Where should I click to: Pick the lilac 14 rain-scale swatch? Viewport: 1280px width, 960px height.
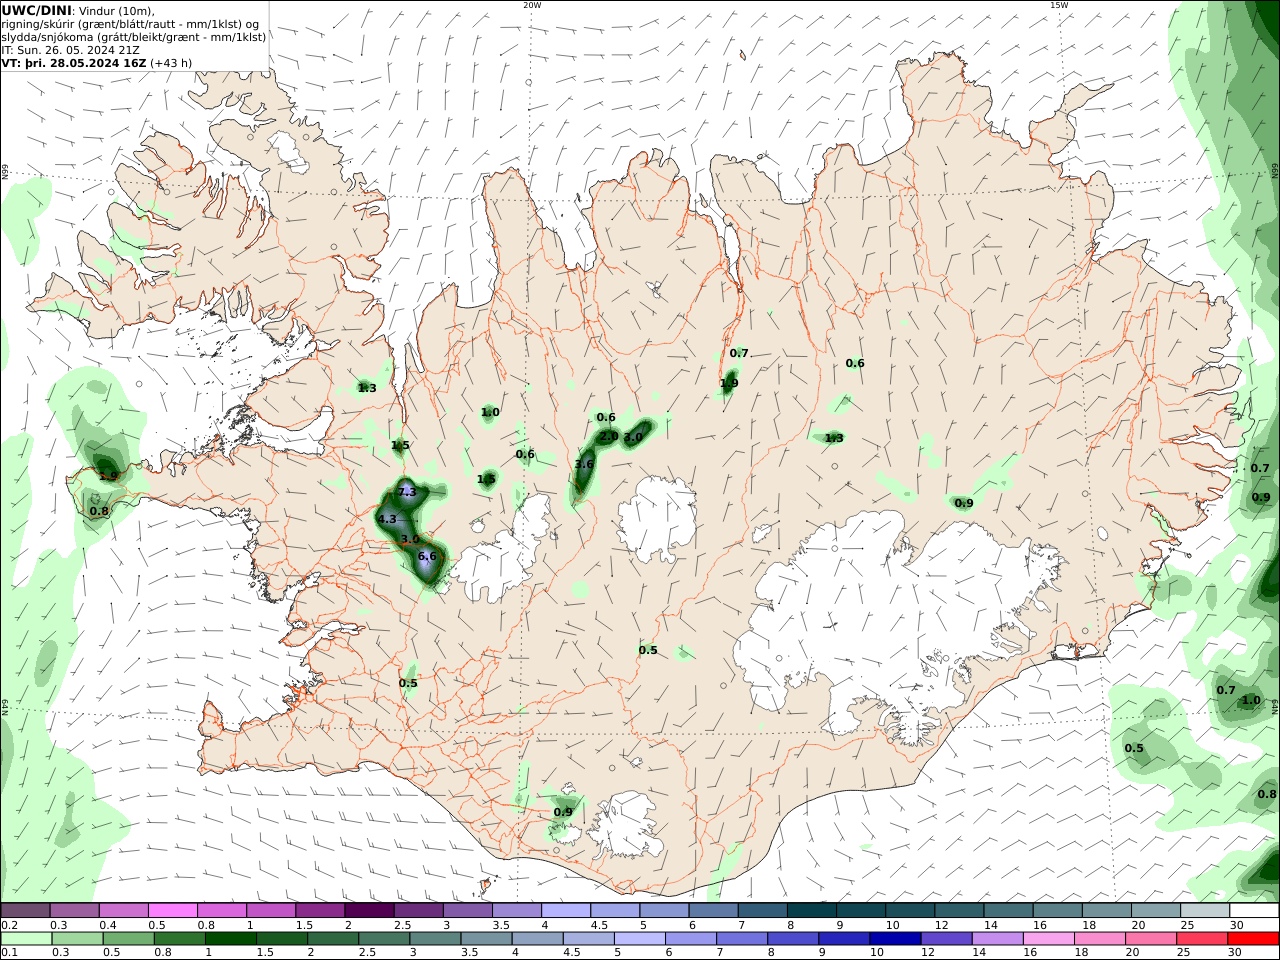pyautogui.click(x=997, y=939)
